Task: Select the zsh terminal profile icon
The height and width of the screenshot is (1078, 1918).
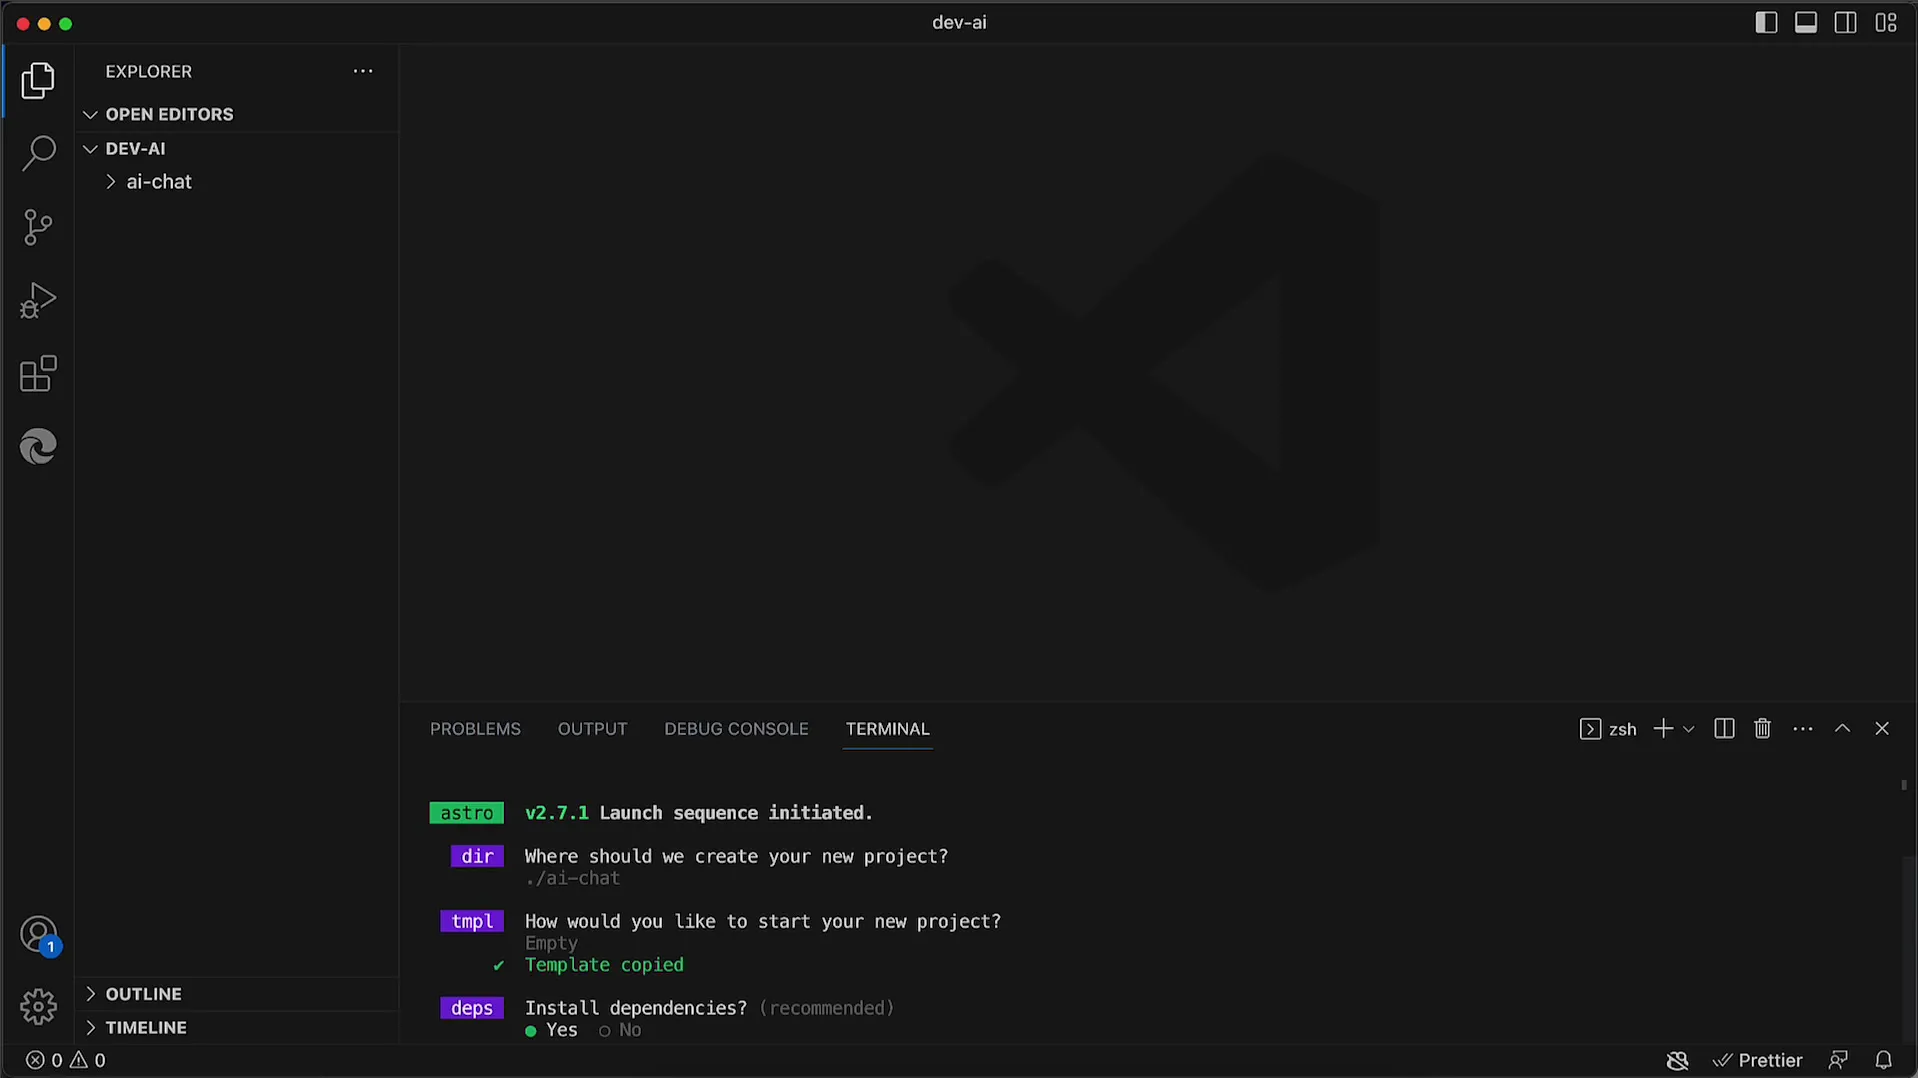Action: [x=1590, y=729]
